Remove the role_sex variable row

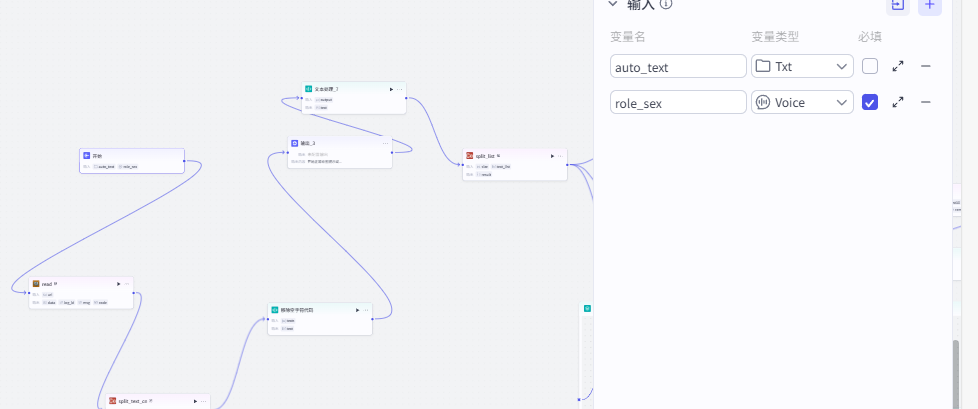pyautogui.click(x=926, y=102)
